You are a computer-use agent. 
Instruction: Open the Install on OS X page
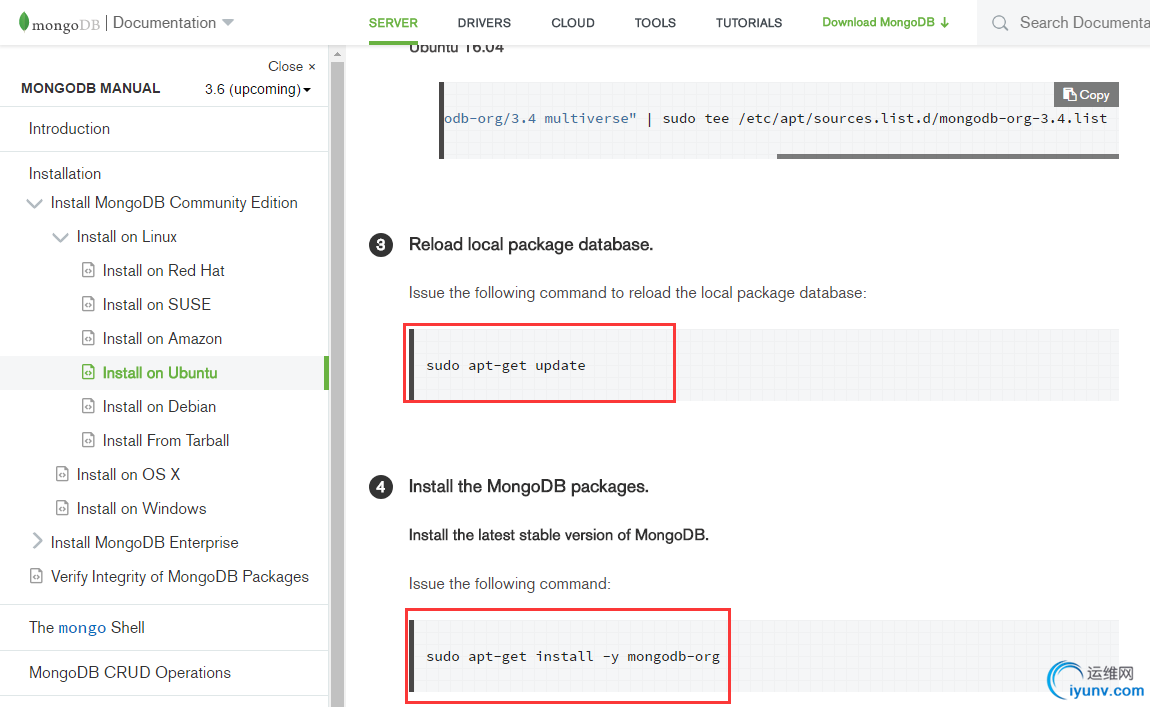pos(128,475)
